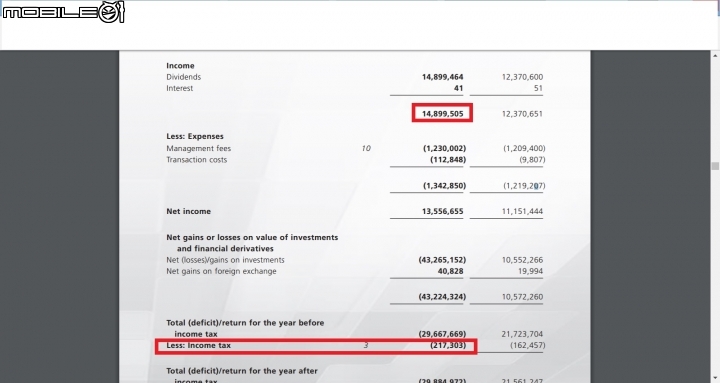Click the vertical scrollbar thumb

pos(715,166)
